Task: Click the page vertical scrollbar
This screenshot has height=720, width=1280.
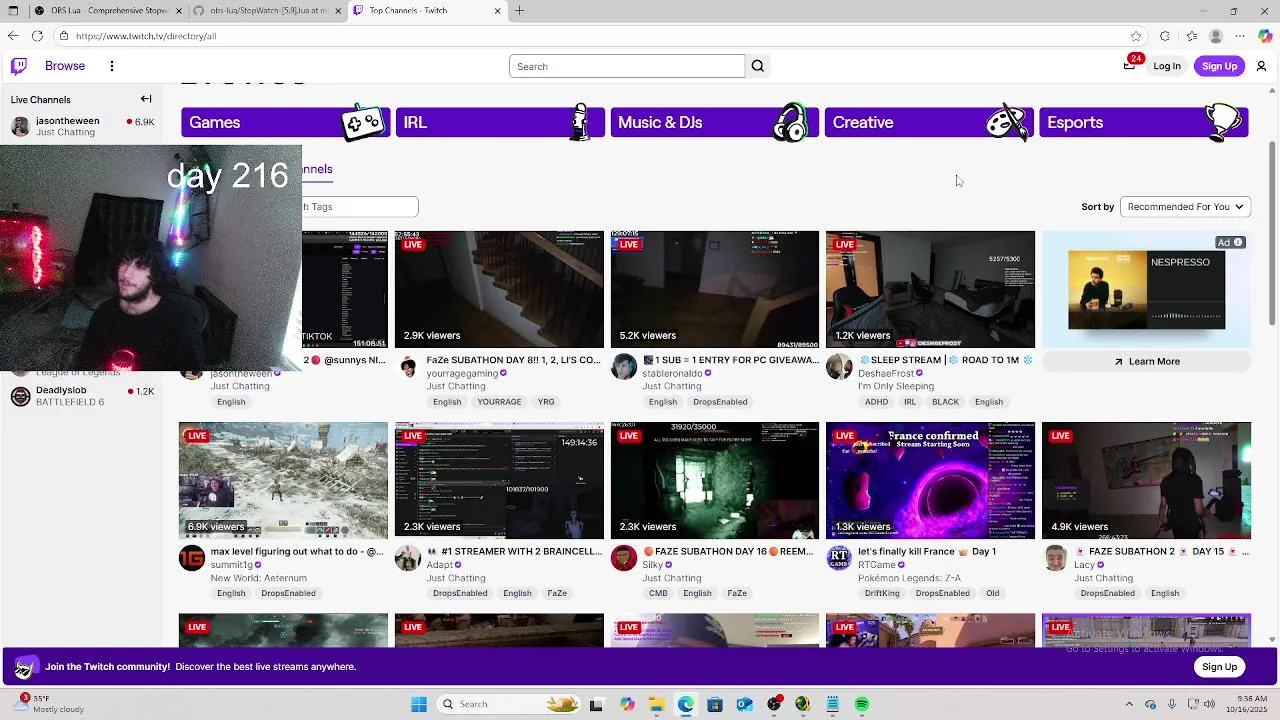Action: [1272, 235]
